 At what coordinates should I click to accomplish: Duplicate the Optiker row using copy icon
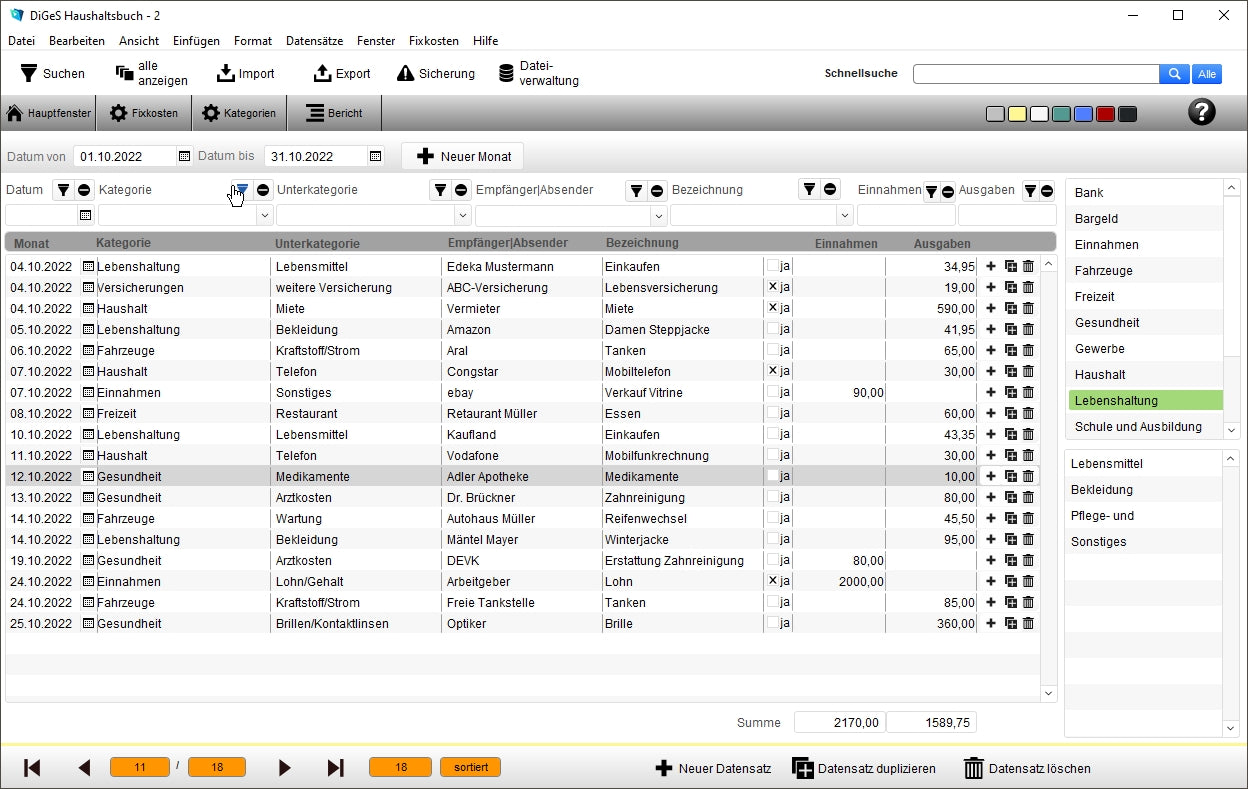1010,624
